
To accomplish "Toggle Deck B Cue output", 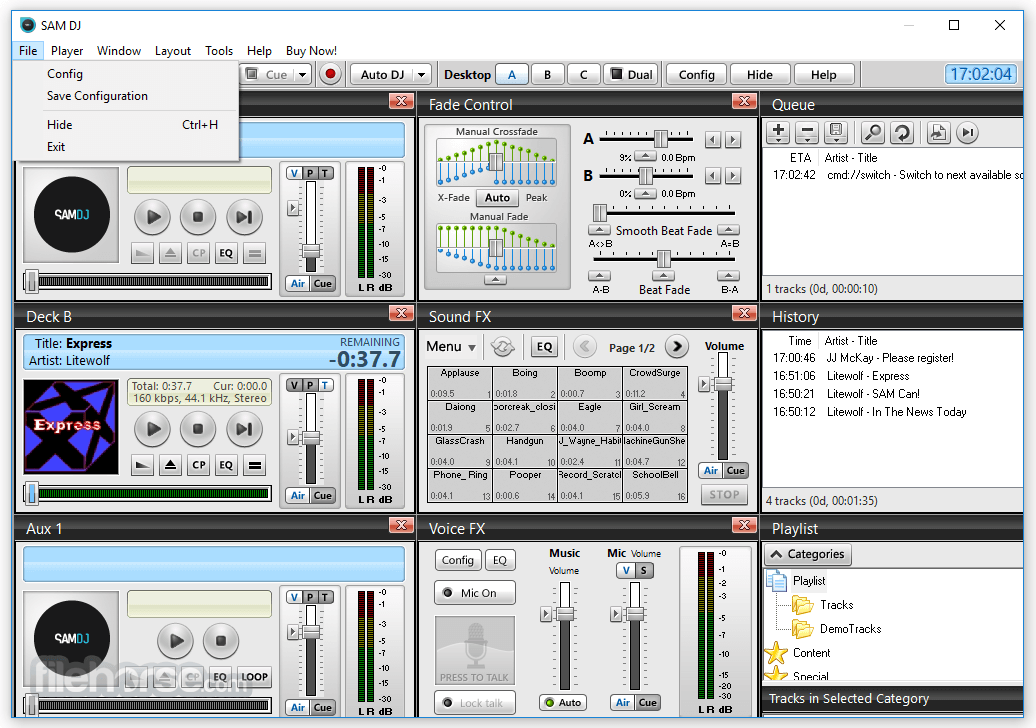I will [322, 495].
